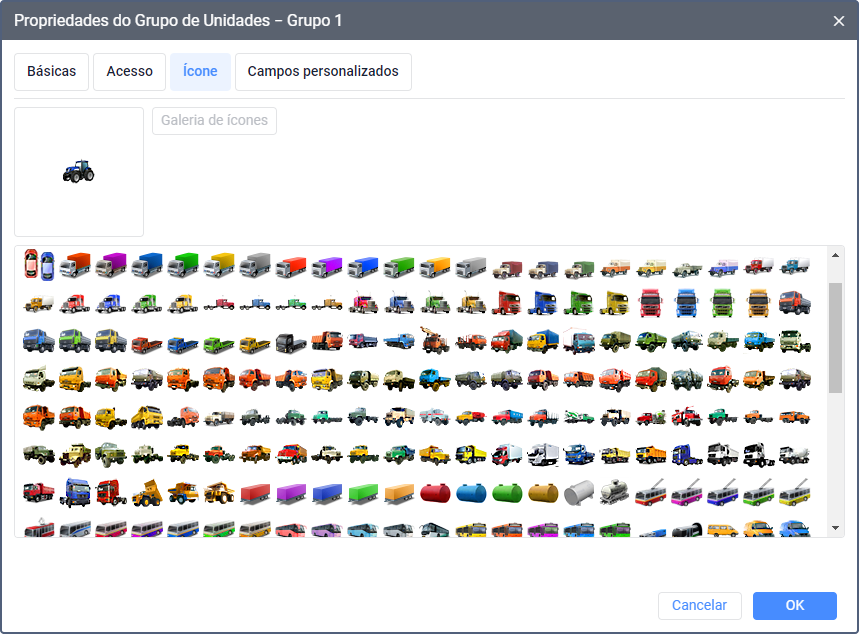Open the Galeria de ícones
The height and width of the screenshot is (634, 860).
(214, 121)
